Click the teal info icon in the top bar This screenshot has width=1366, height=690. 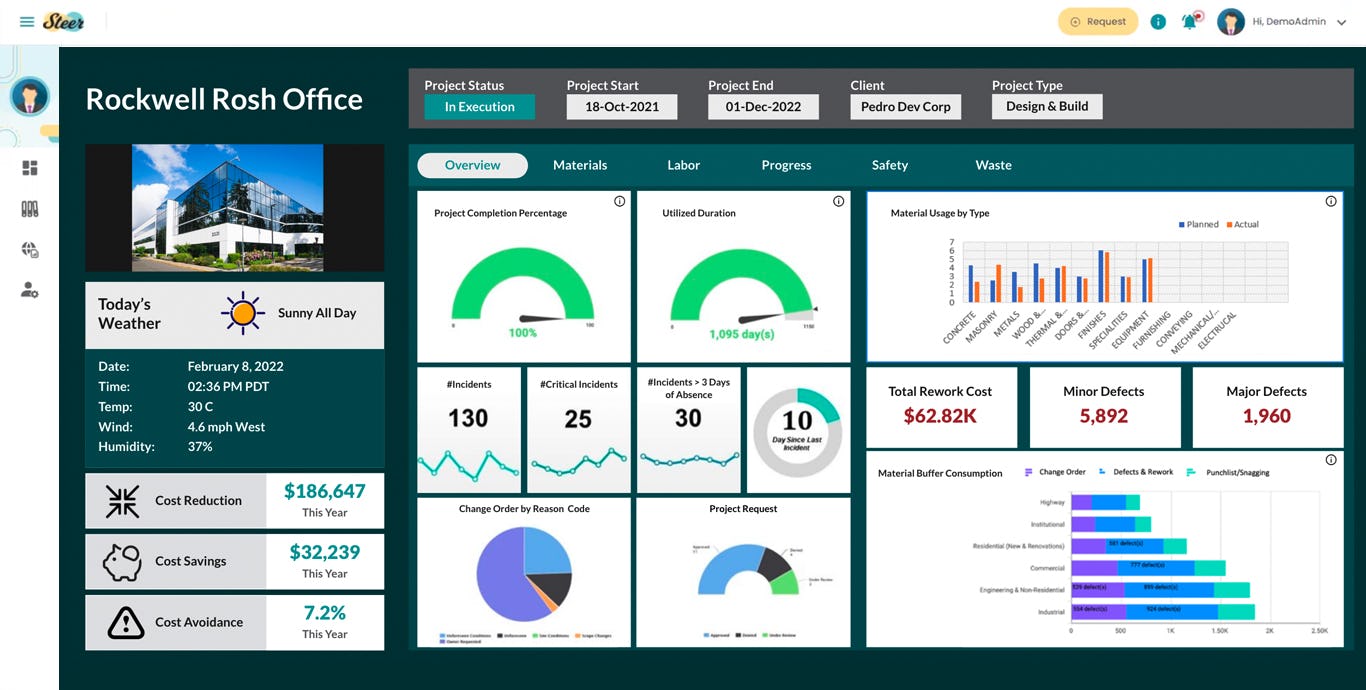pyautogui.click(x=1158, y=20)
